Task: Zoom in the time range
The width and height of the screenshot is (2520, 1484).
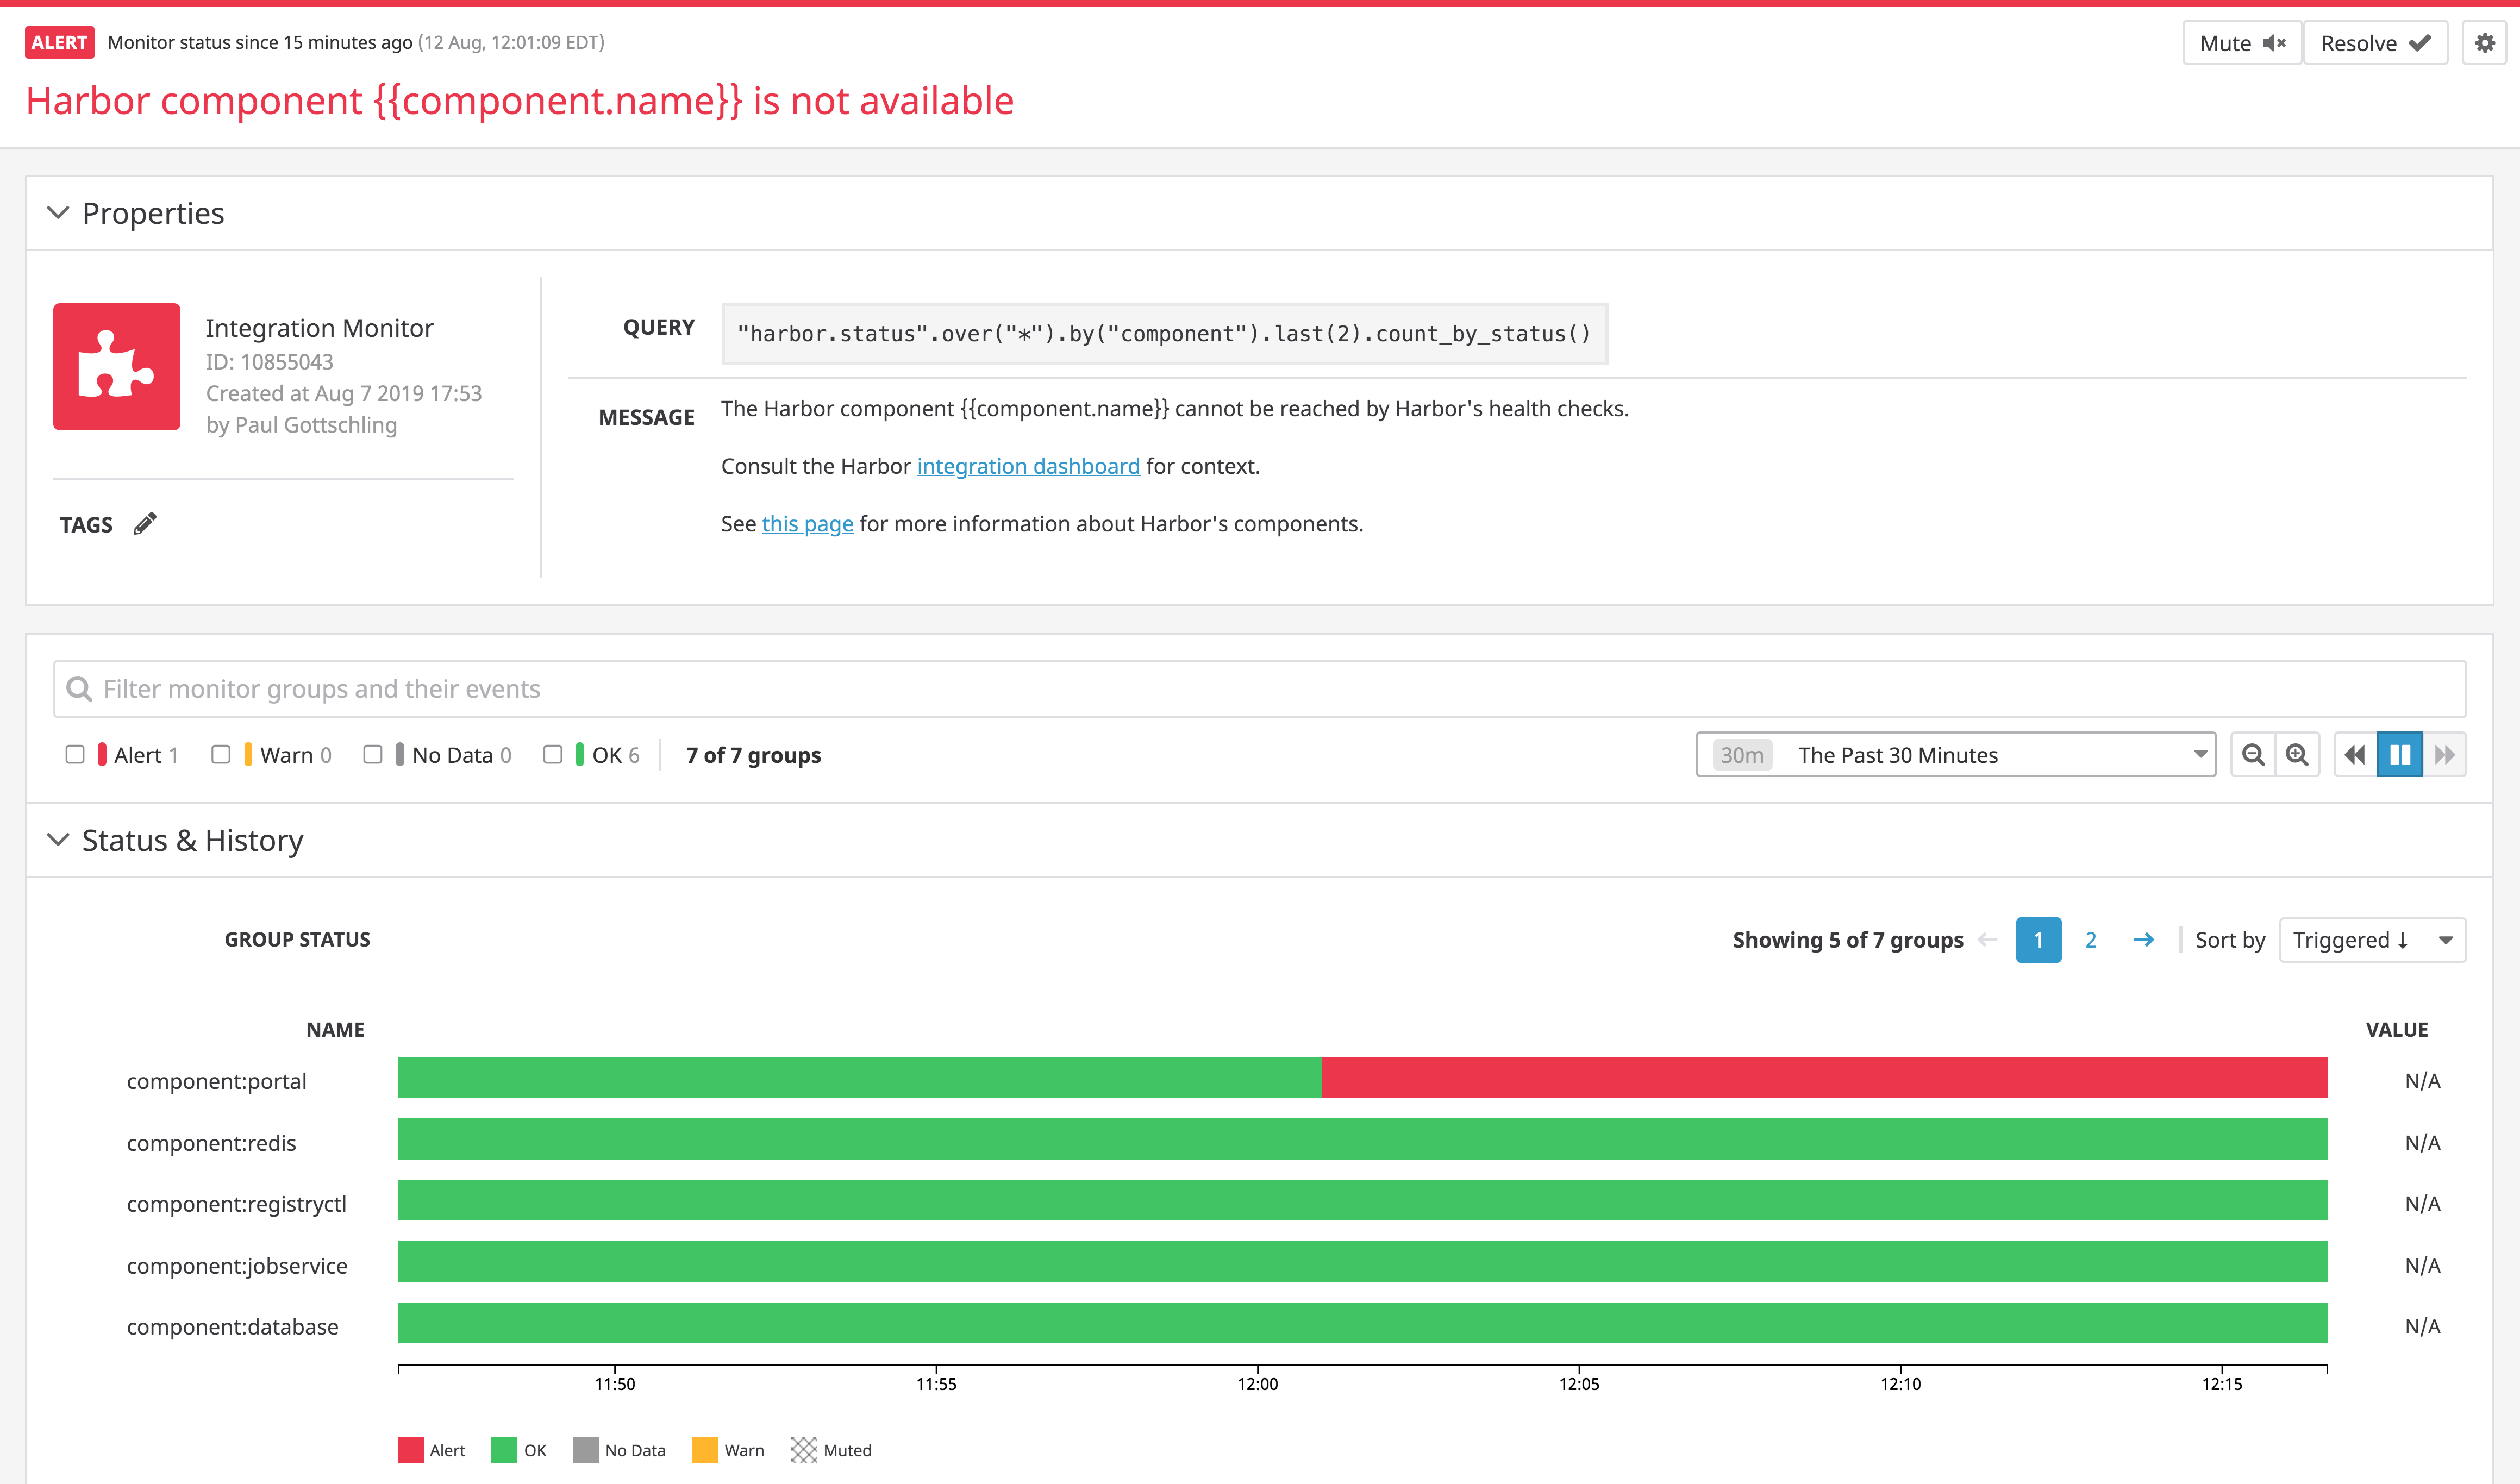Action: (2297, 755)
